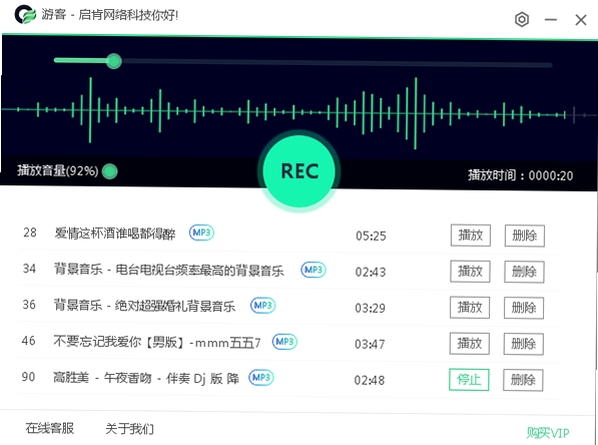Adjust the 播放音量 volume knob
The width and height of the screenshot is (598, 445).
click(x=110, y=171)
